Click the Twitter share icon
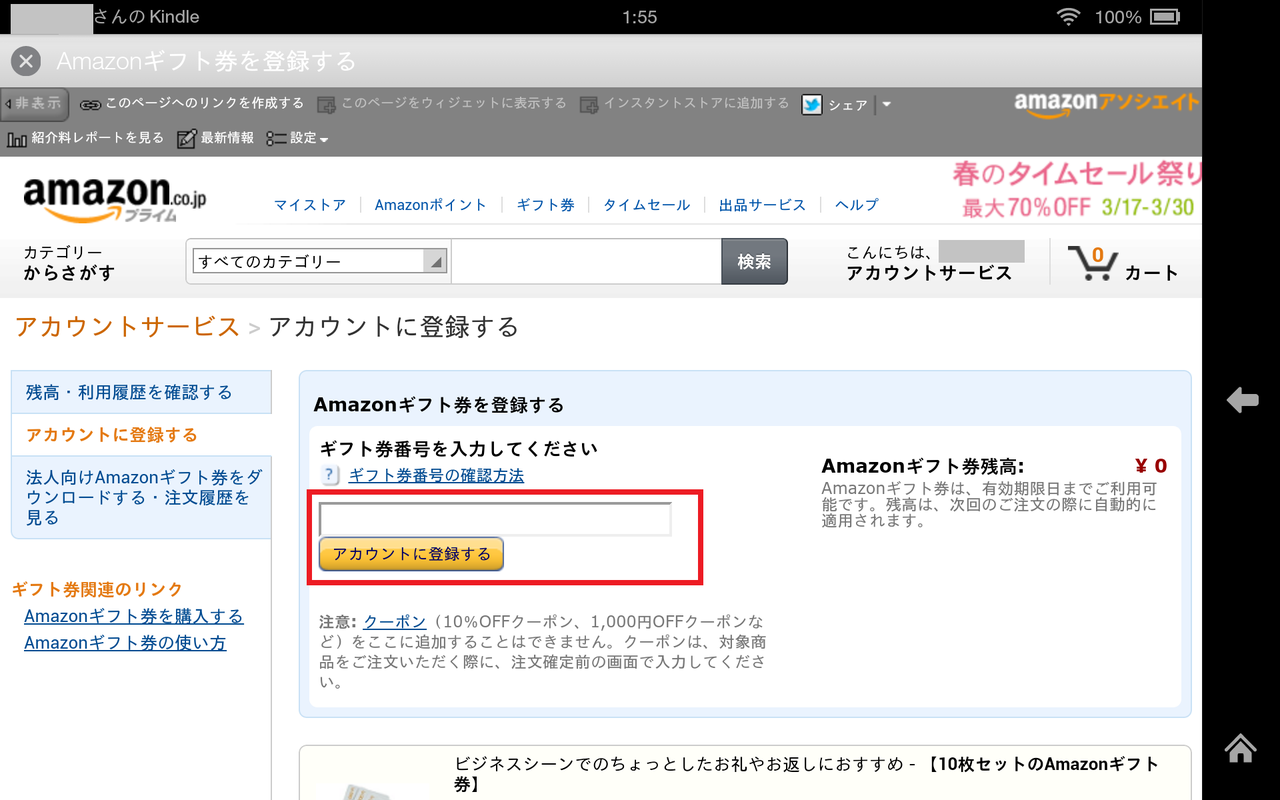Screen dimensions: 1280x800 (812, 105)
